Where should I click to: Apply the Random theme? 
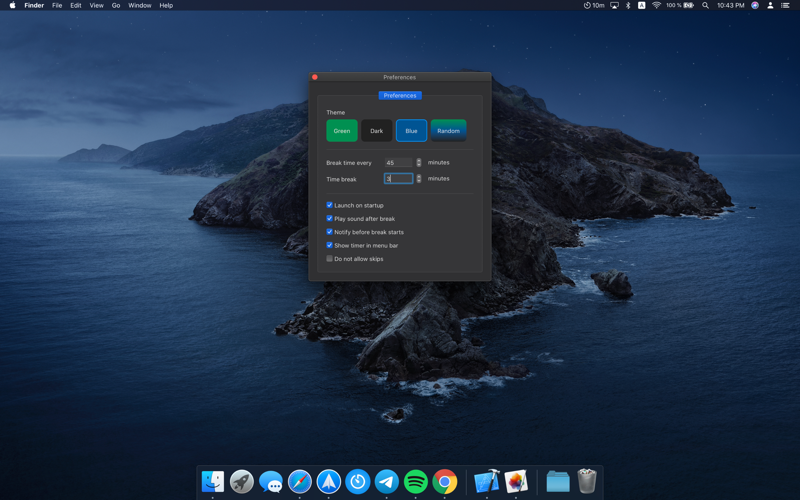tap(448, 130)
